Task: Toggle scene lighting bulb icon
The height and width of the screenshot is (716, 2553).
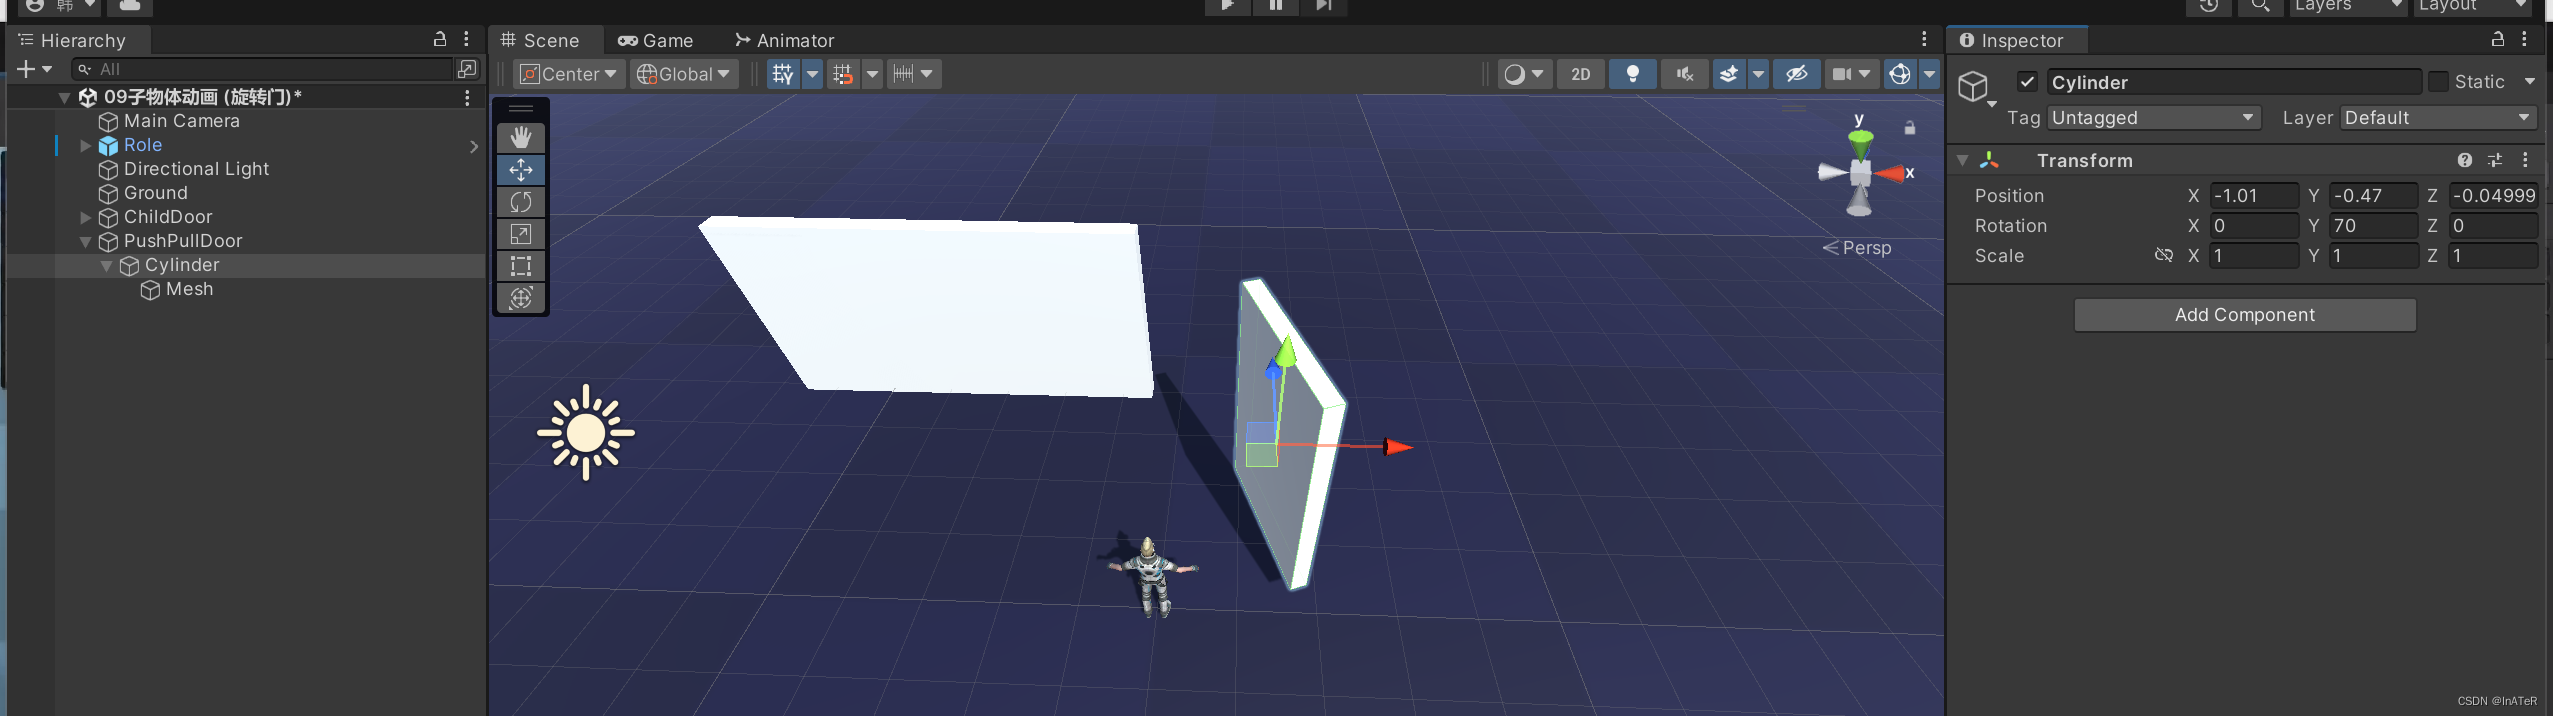Action: [x=1632, y=74]
